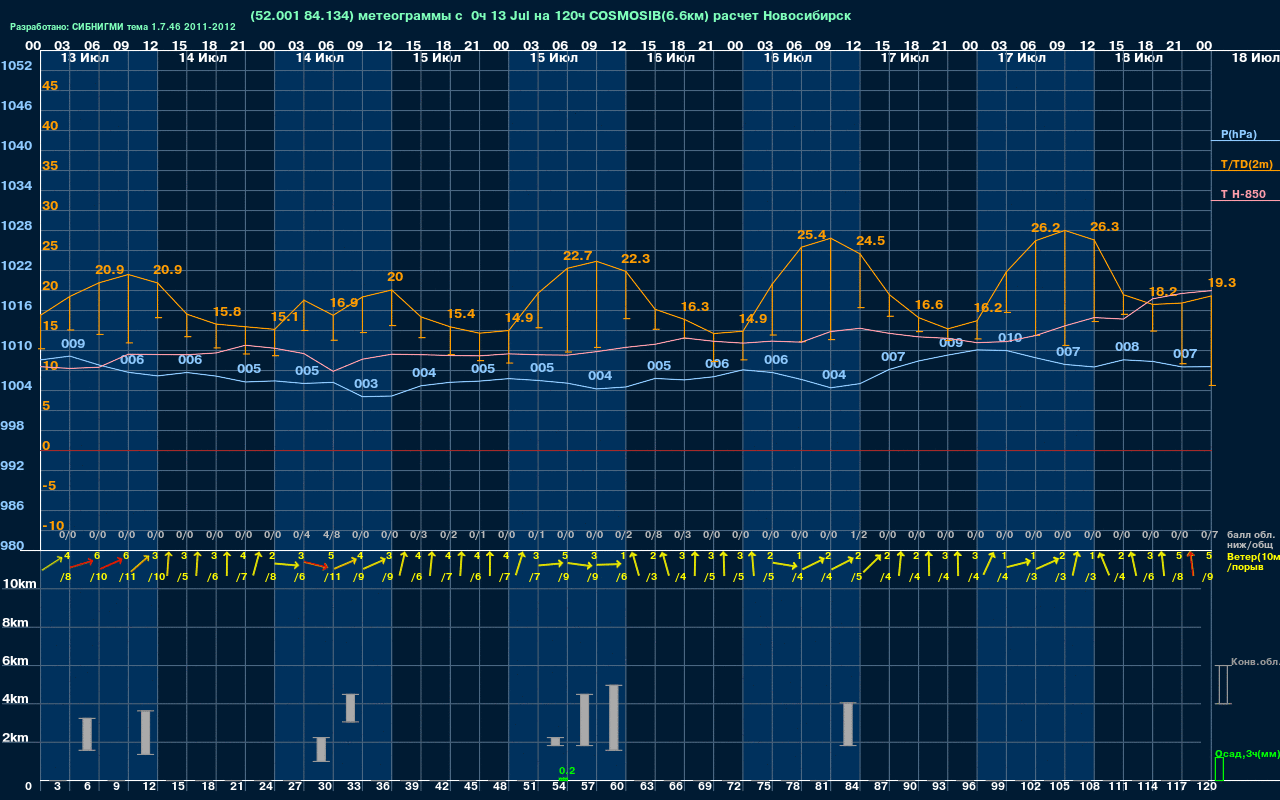Screen dimensions: 1280x800
Task: Click hour 84 on the bottom axis
Action: coord(852,788)
